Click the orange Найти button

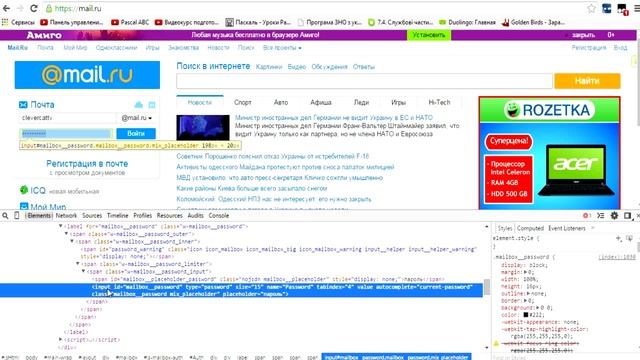click(x=587, y=81)
